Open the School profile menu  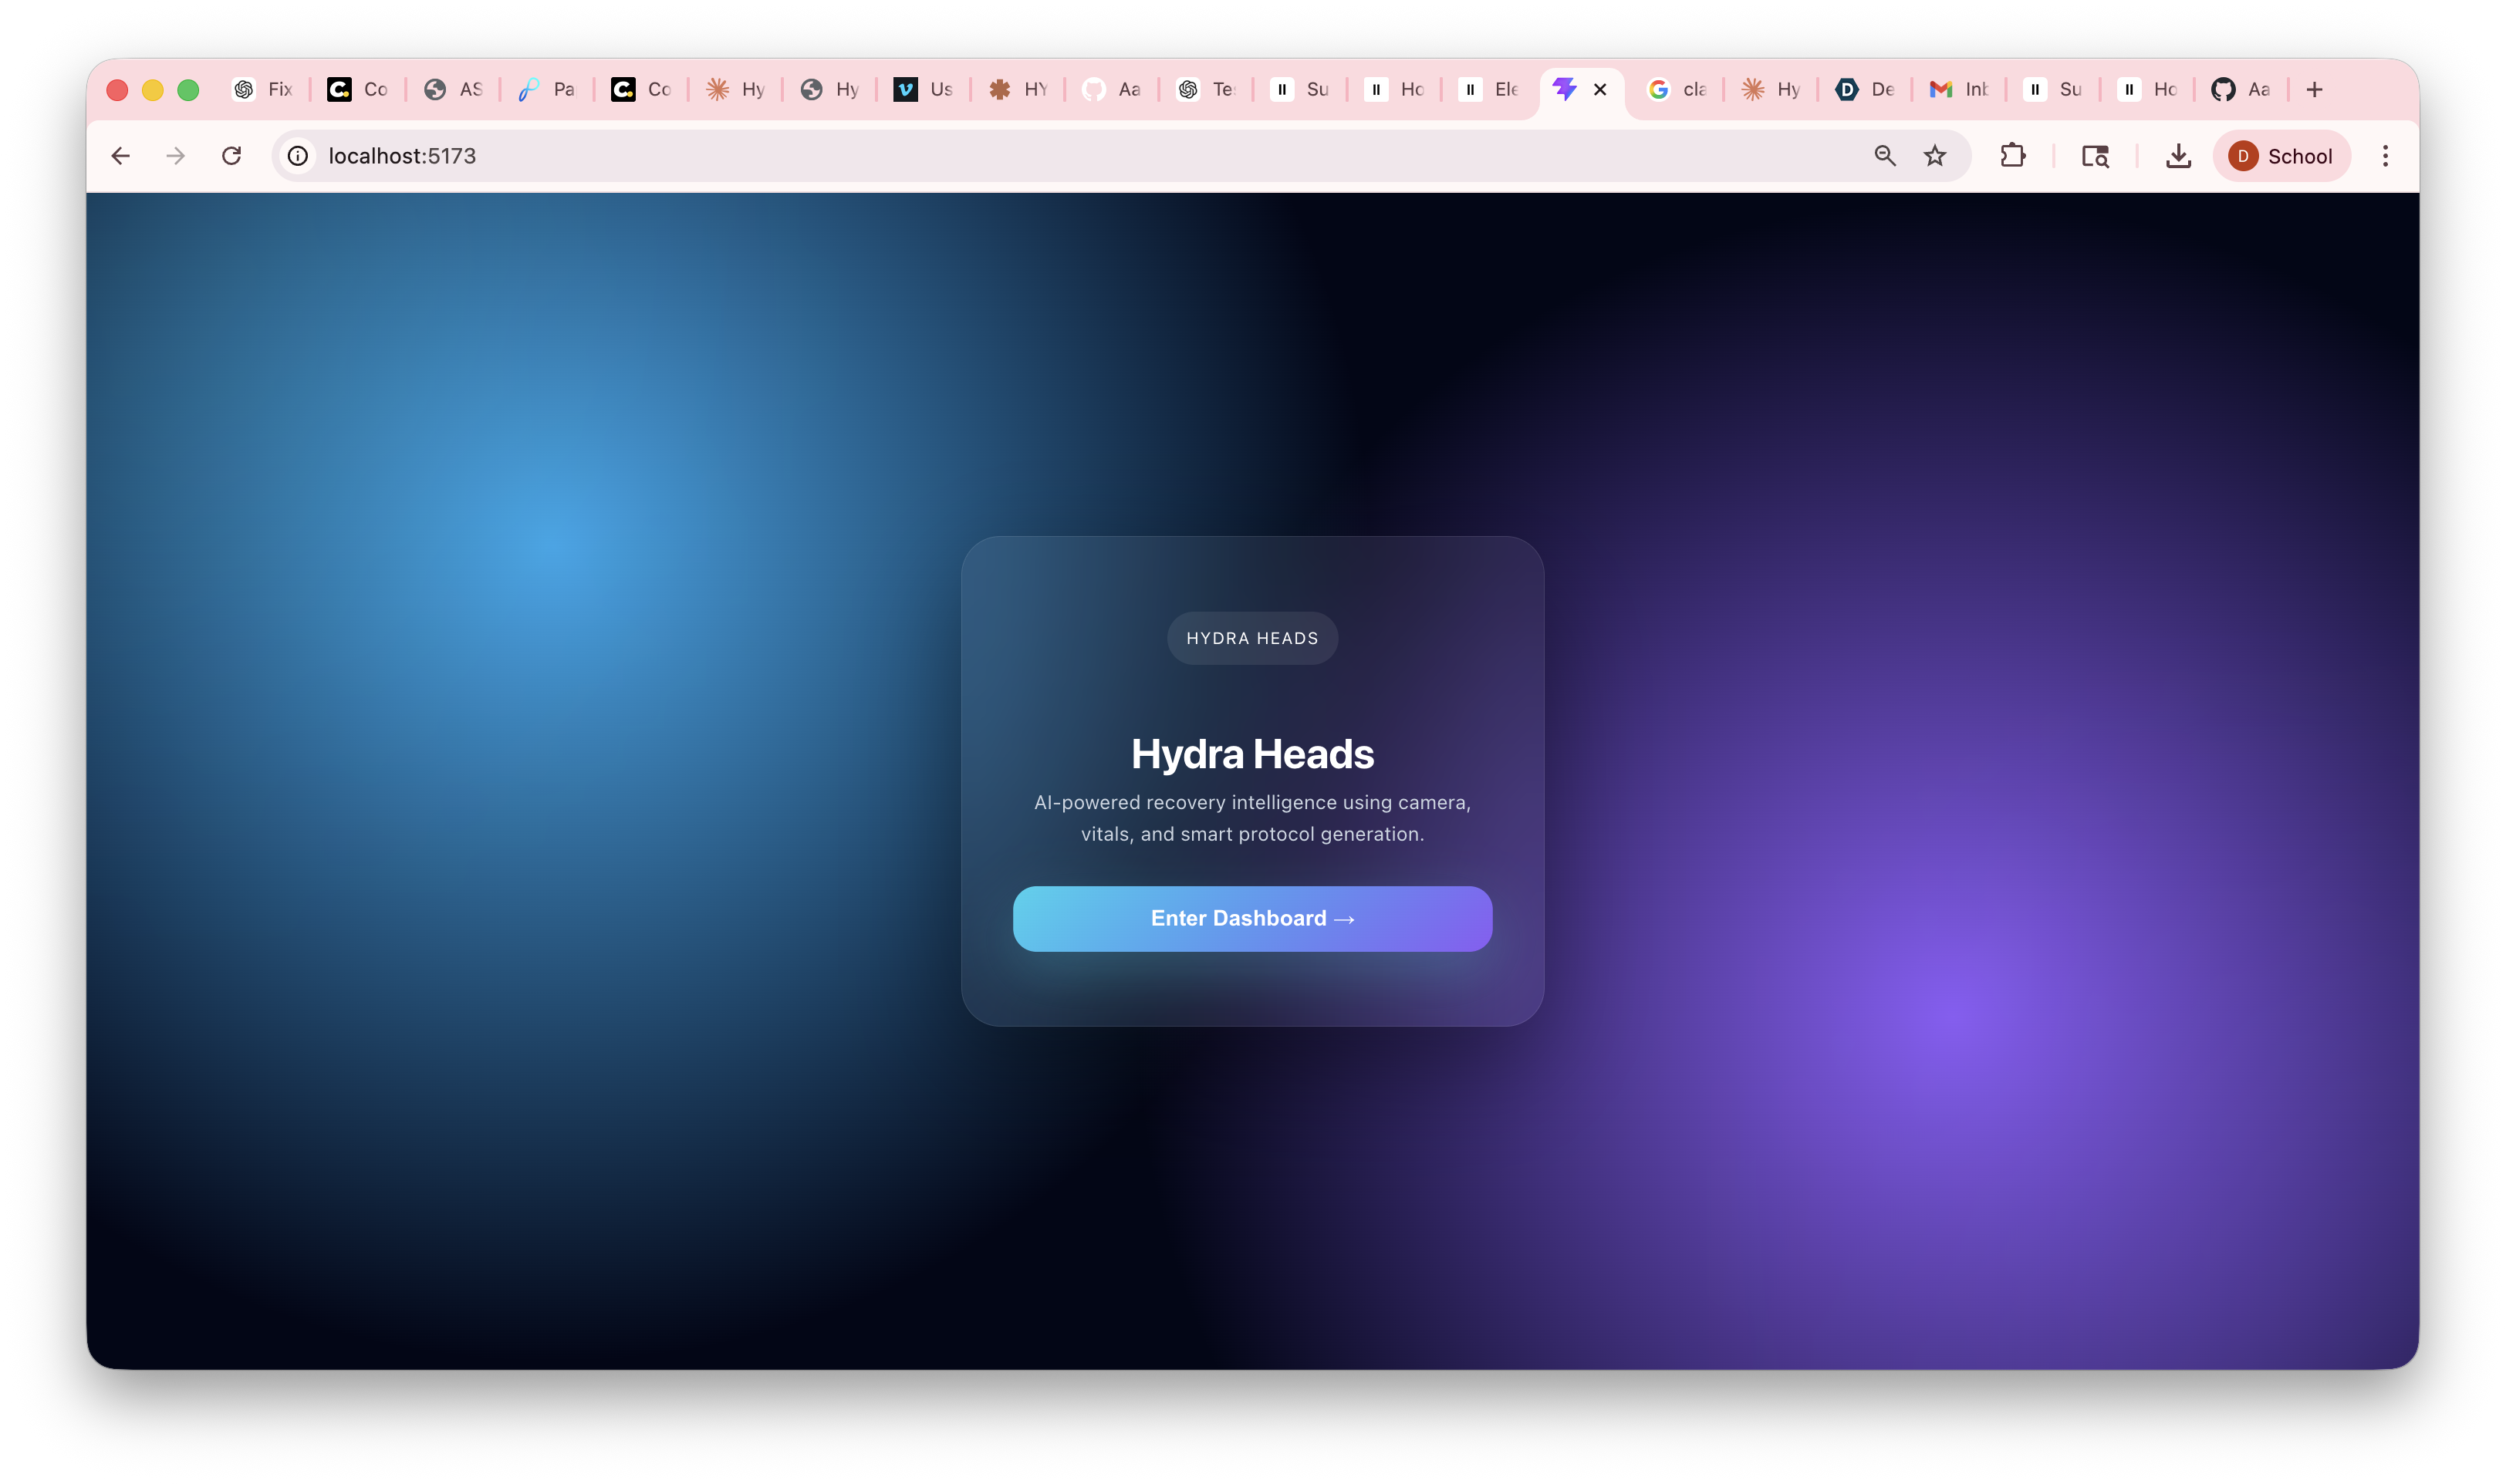(2281, 156)
